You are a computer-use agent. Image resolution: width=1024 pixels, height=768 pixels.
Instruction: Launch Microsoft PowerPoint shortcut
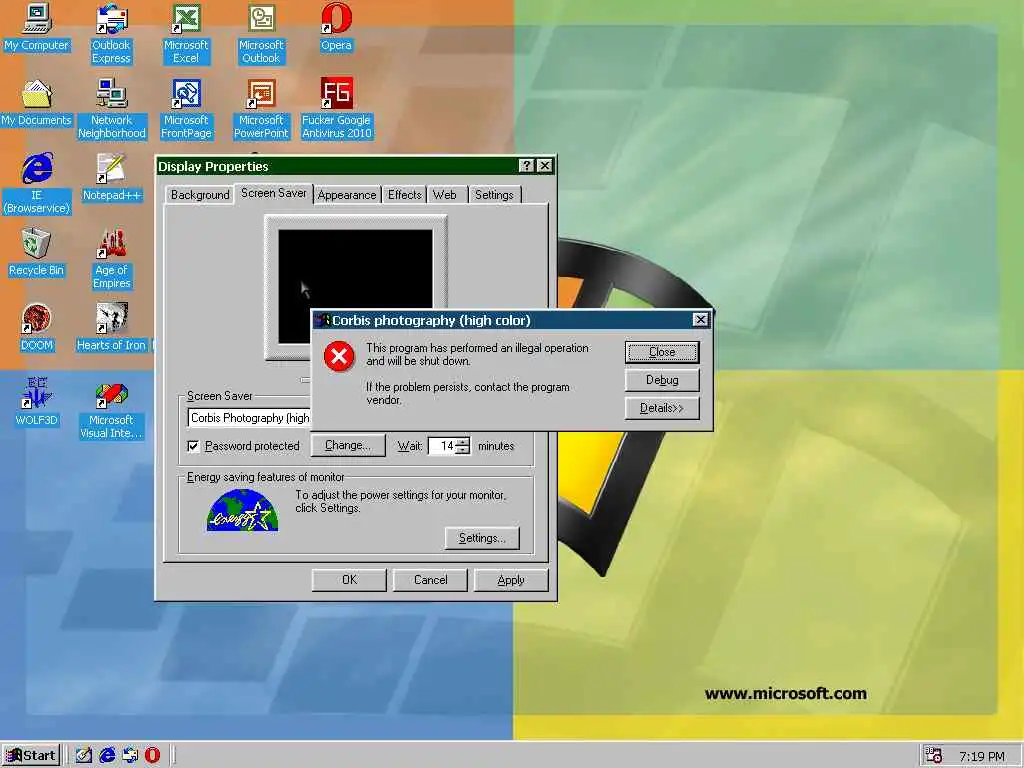pyautogui.click(x=261, y=108)
